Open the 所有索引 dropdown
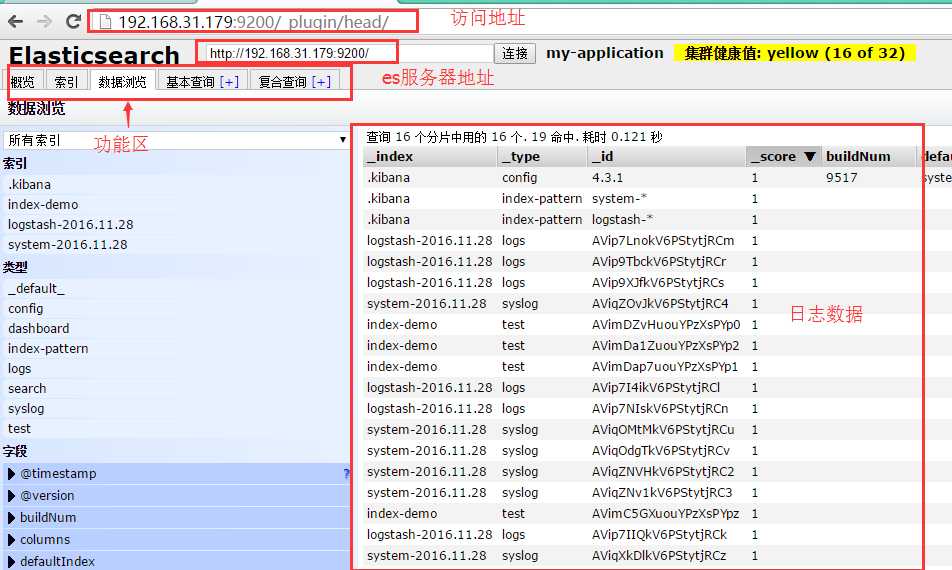This screenshot has width=952, height=570. (x=177, y=140)
